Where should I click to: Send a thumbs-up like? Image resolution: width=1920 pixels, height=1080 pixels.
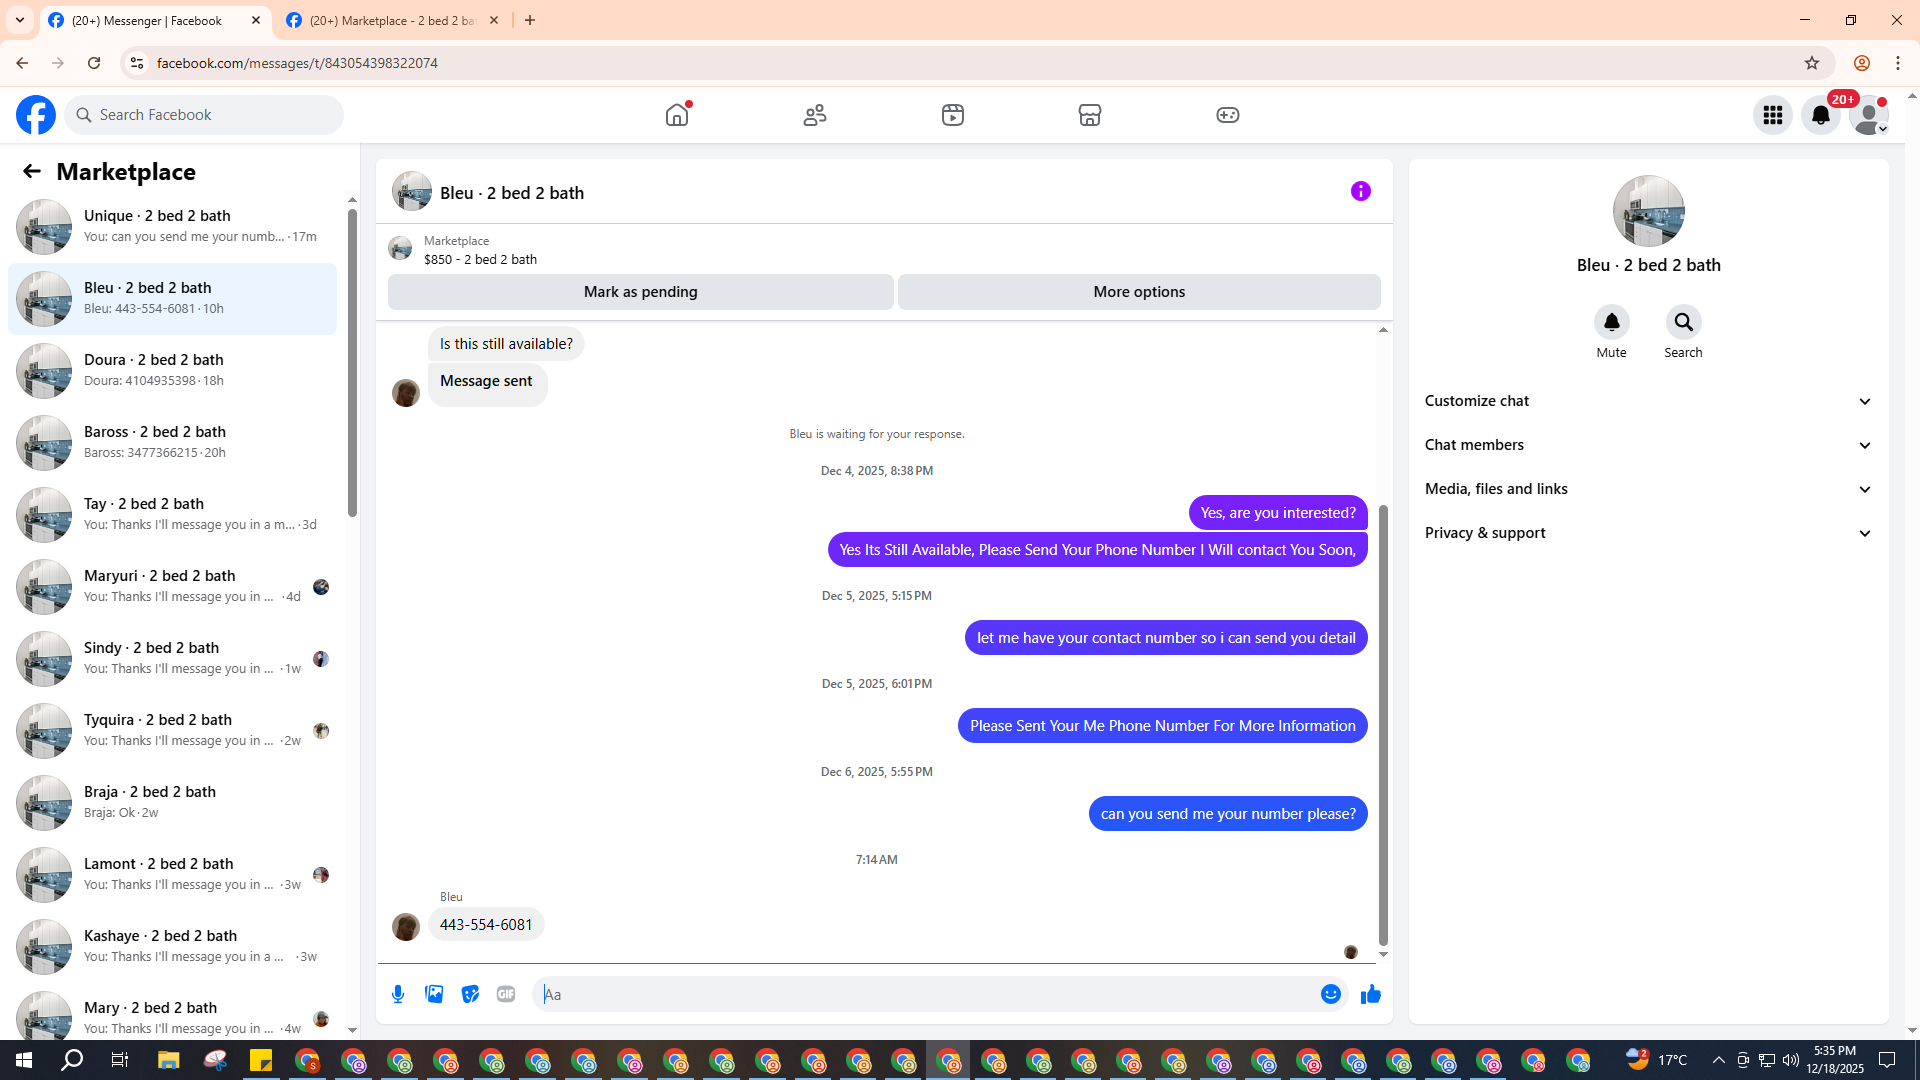pyautogui.click(x=1371, y=994)
